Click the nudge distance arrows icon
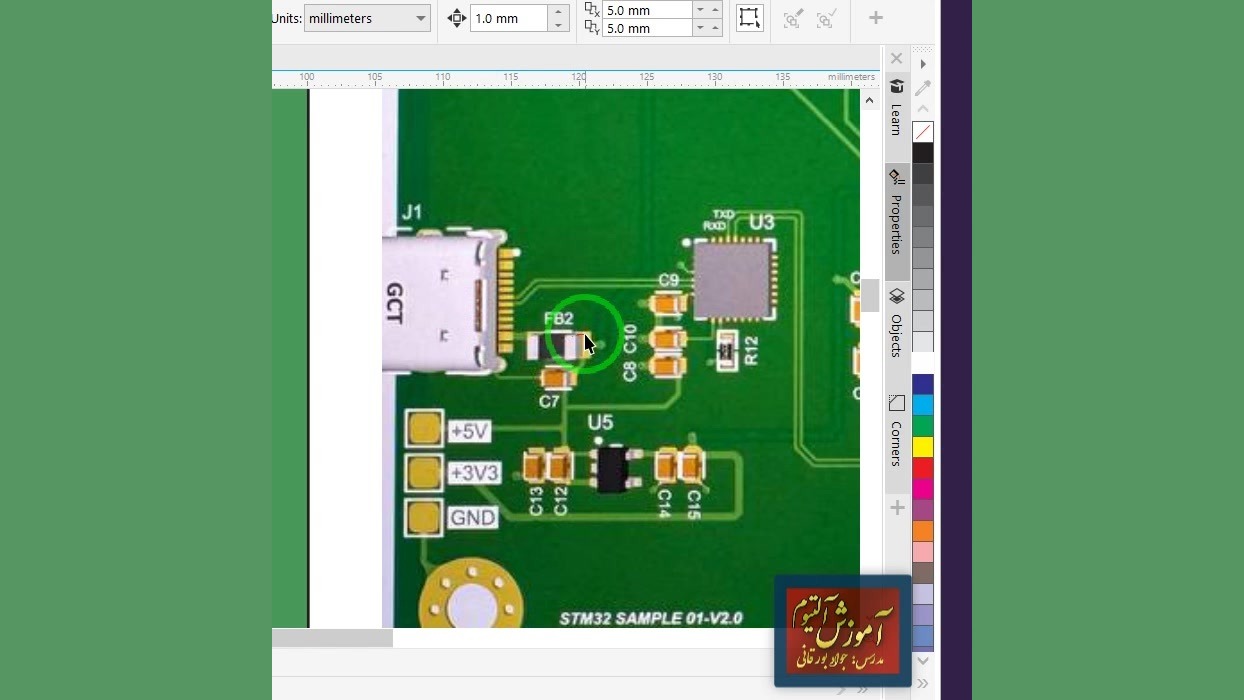The height and width of the screenshot is (700, 1244). click(456, 18)
